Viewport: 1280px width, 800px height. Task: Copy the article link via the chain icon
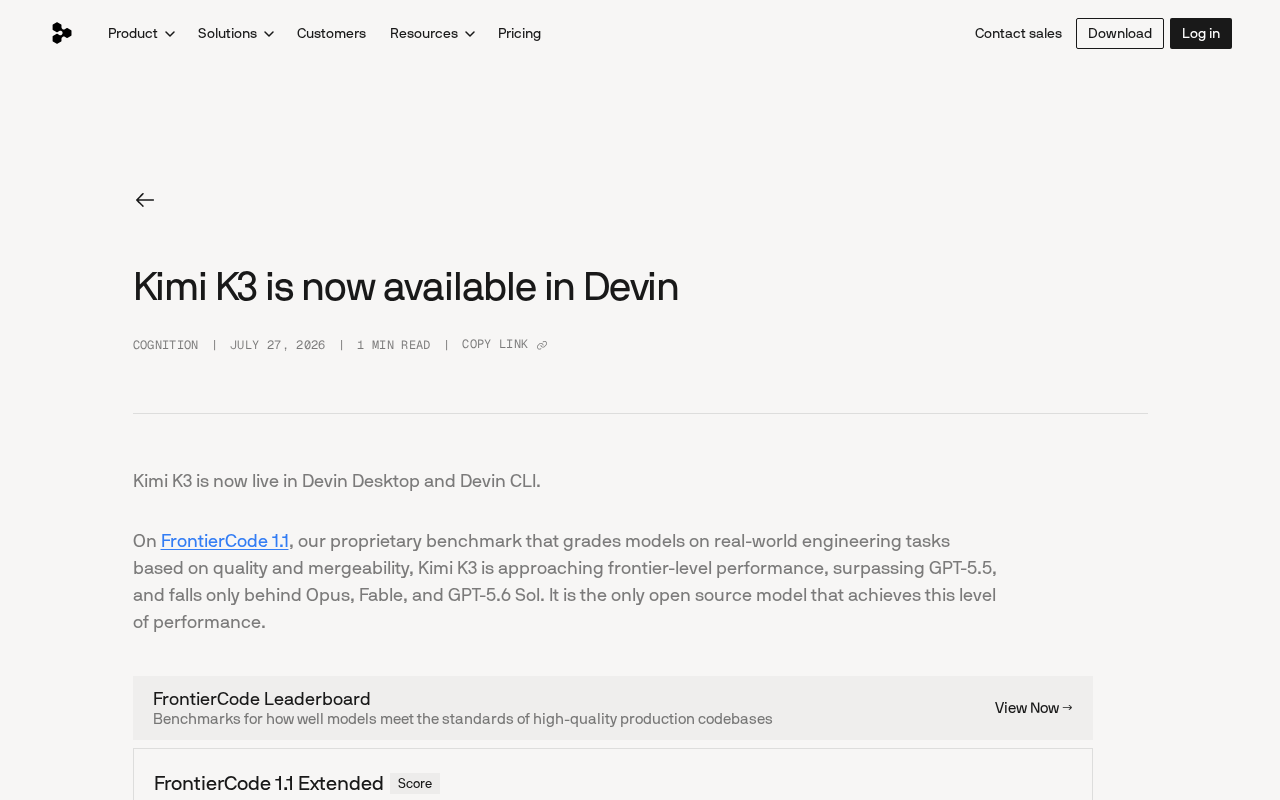tap(542, 346)
